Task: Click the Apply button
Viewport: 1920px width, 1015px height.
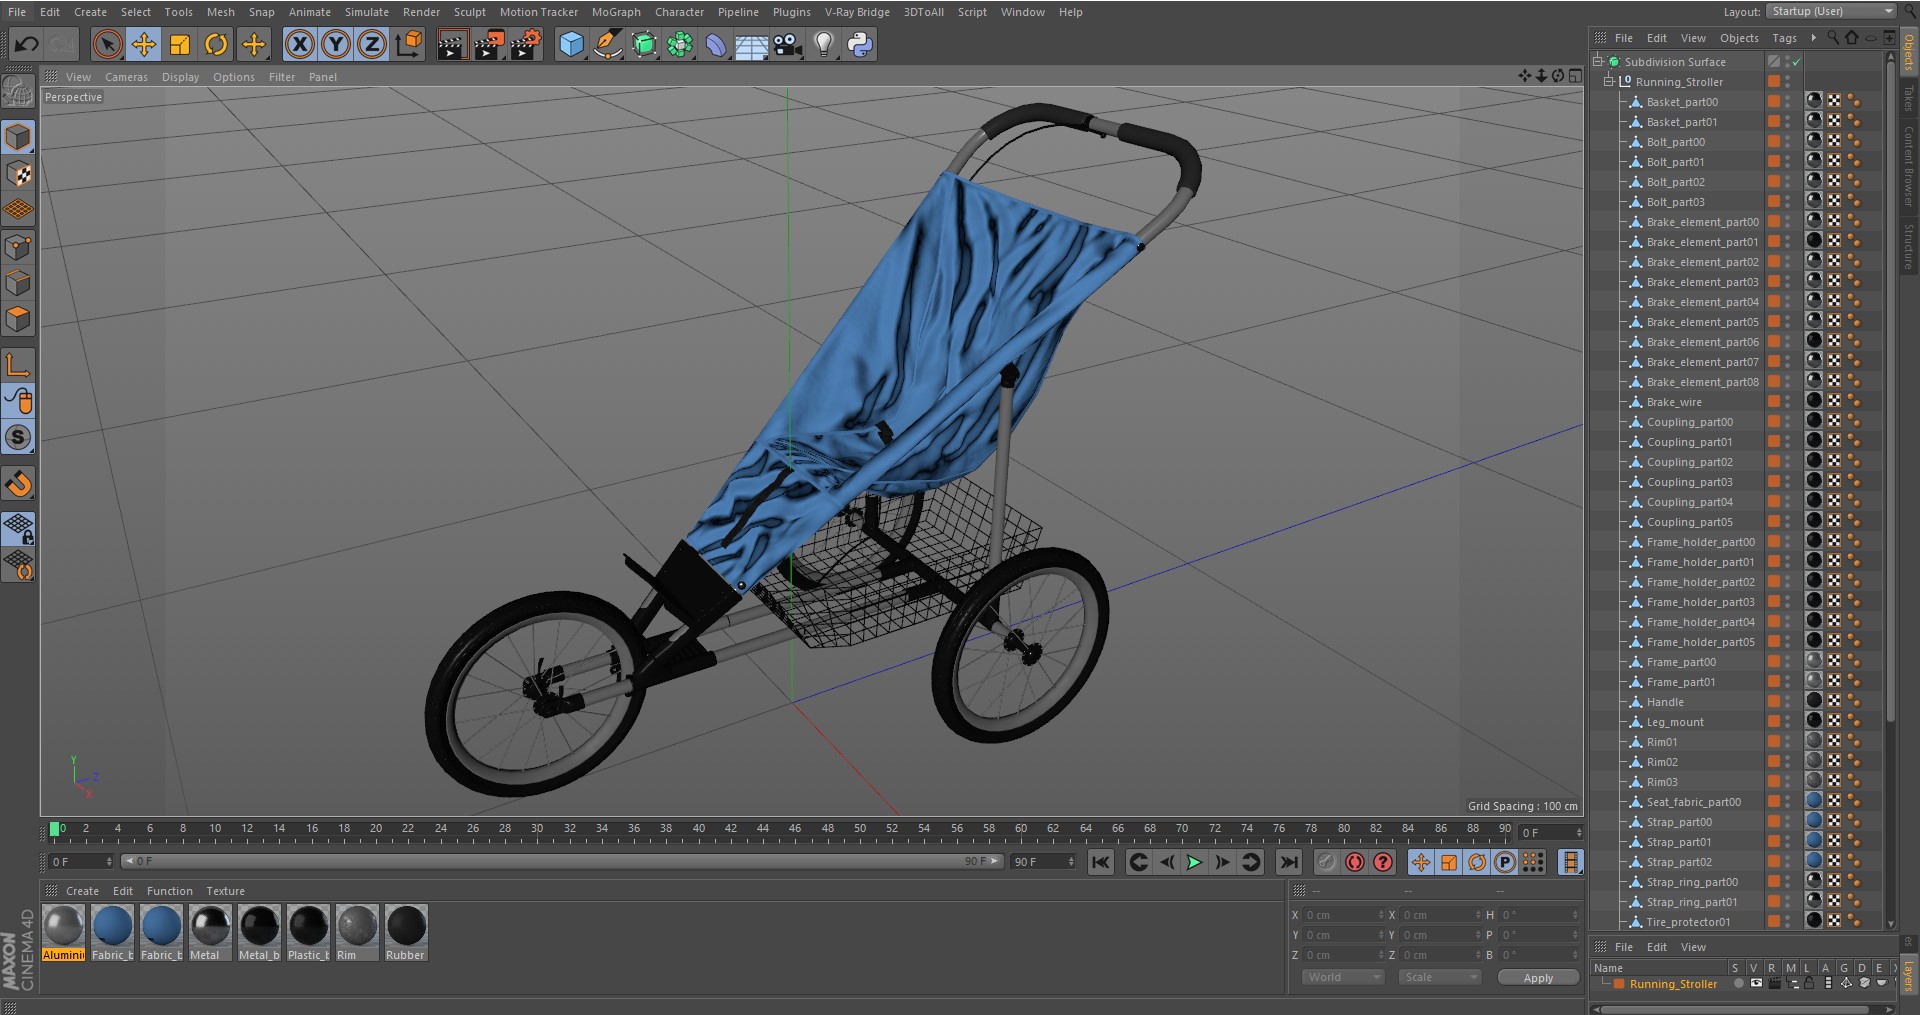Action: [x=1538, y=978]
